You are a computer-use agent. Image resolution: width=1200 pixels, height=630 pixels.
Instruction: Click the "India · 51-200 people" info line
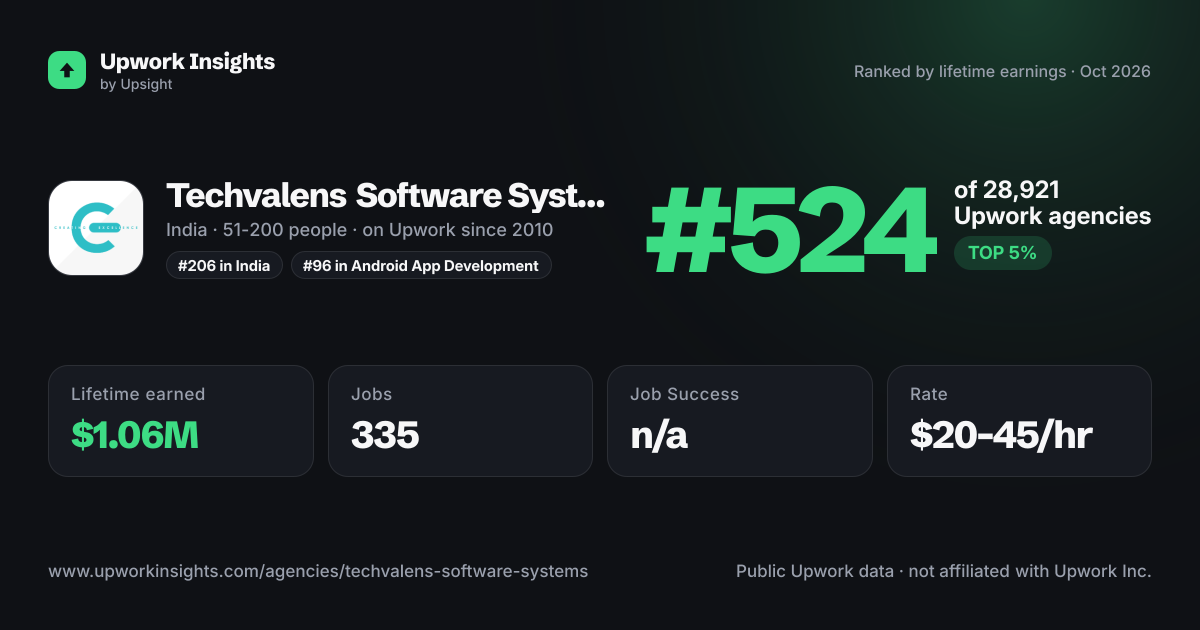360,230
